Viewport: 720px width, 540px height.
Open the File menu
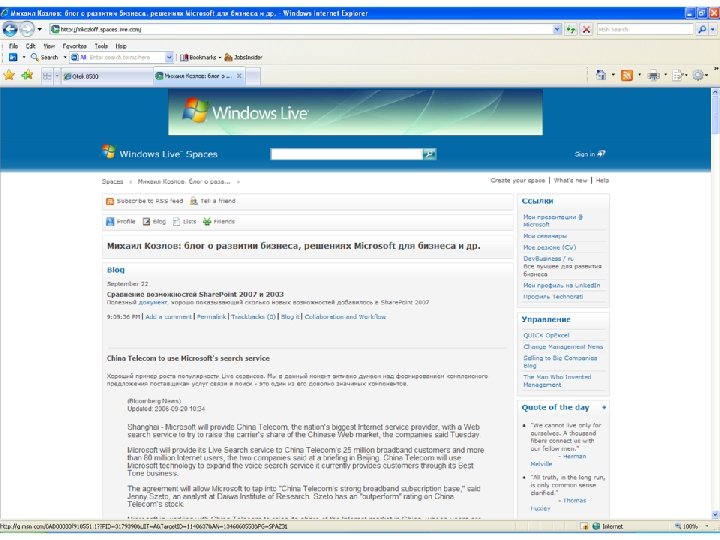point(13,46)
